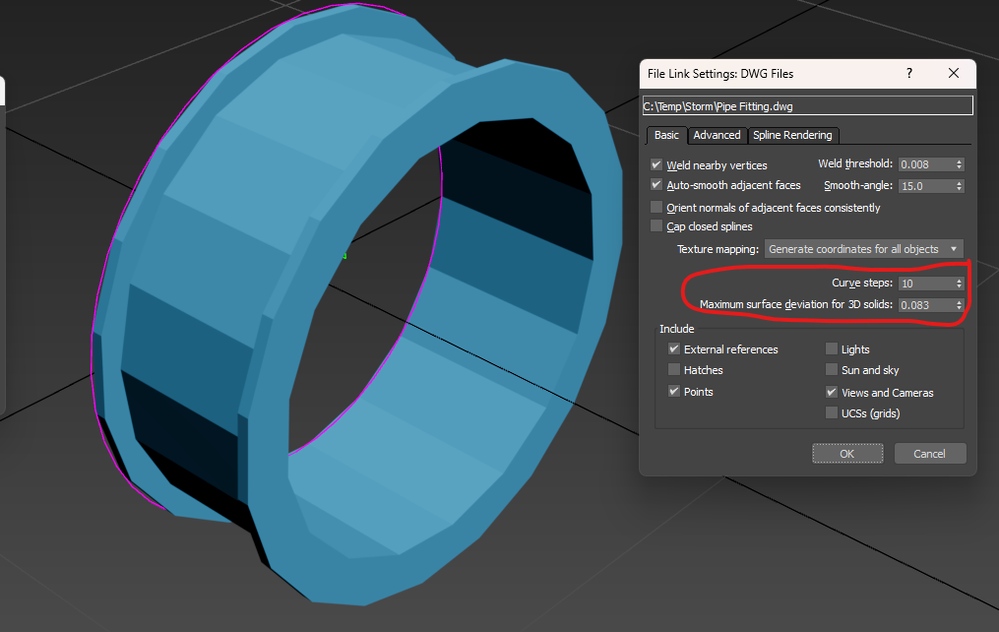Image resolution: width=999 pixels, height=632 pixels.
Task: Confirm settings with OK button
Action: pos(847,454)
